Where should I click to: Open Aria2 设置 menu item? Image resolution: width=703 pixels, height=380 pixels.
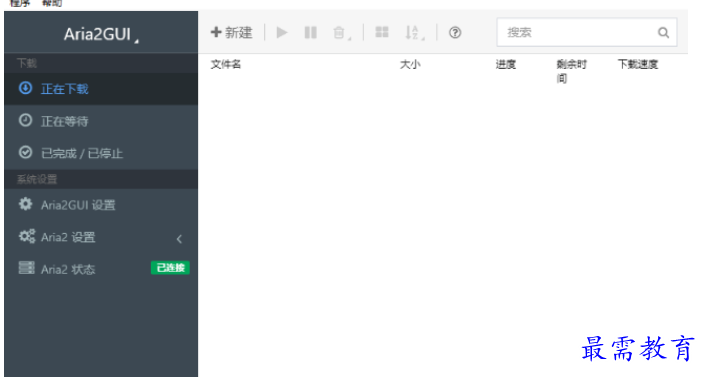click(x=101, y=237)
